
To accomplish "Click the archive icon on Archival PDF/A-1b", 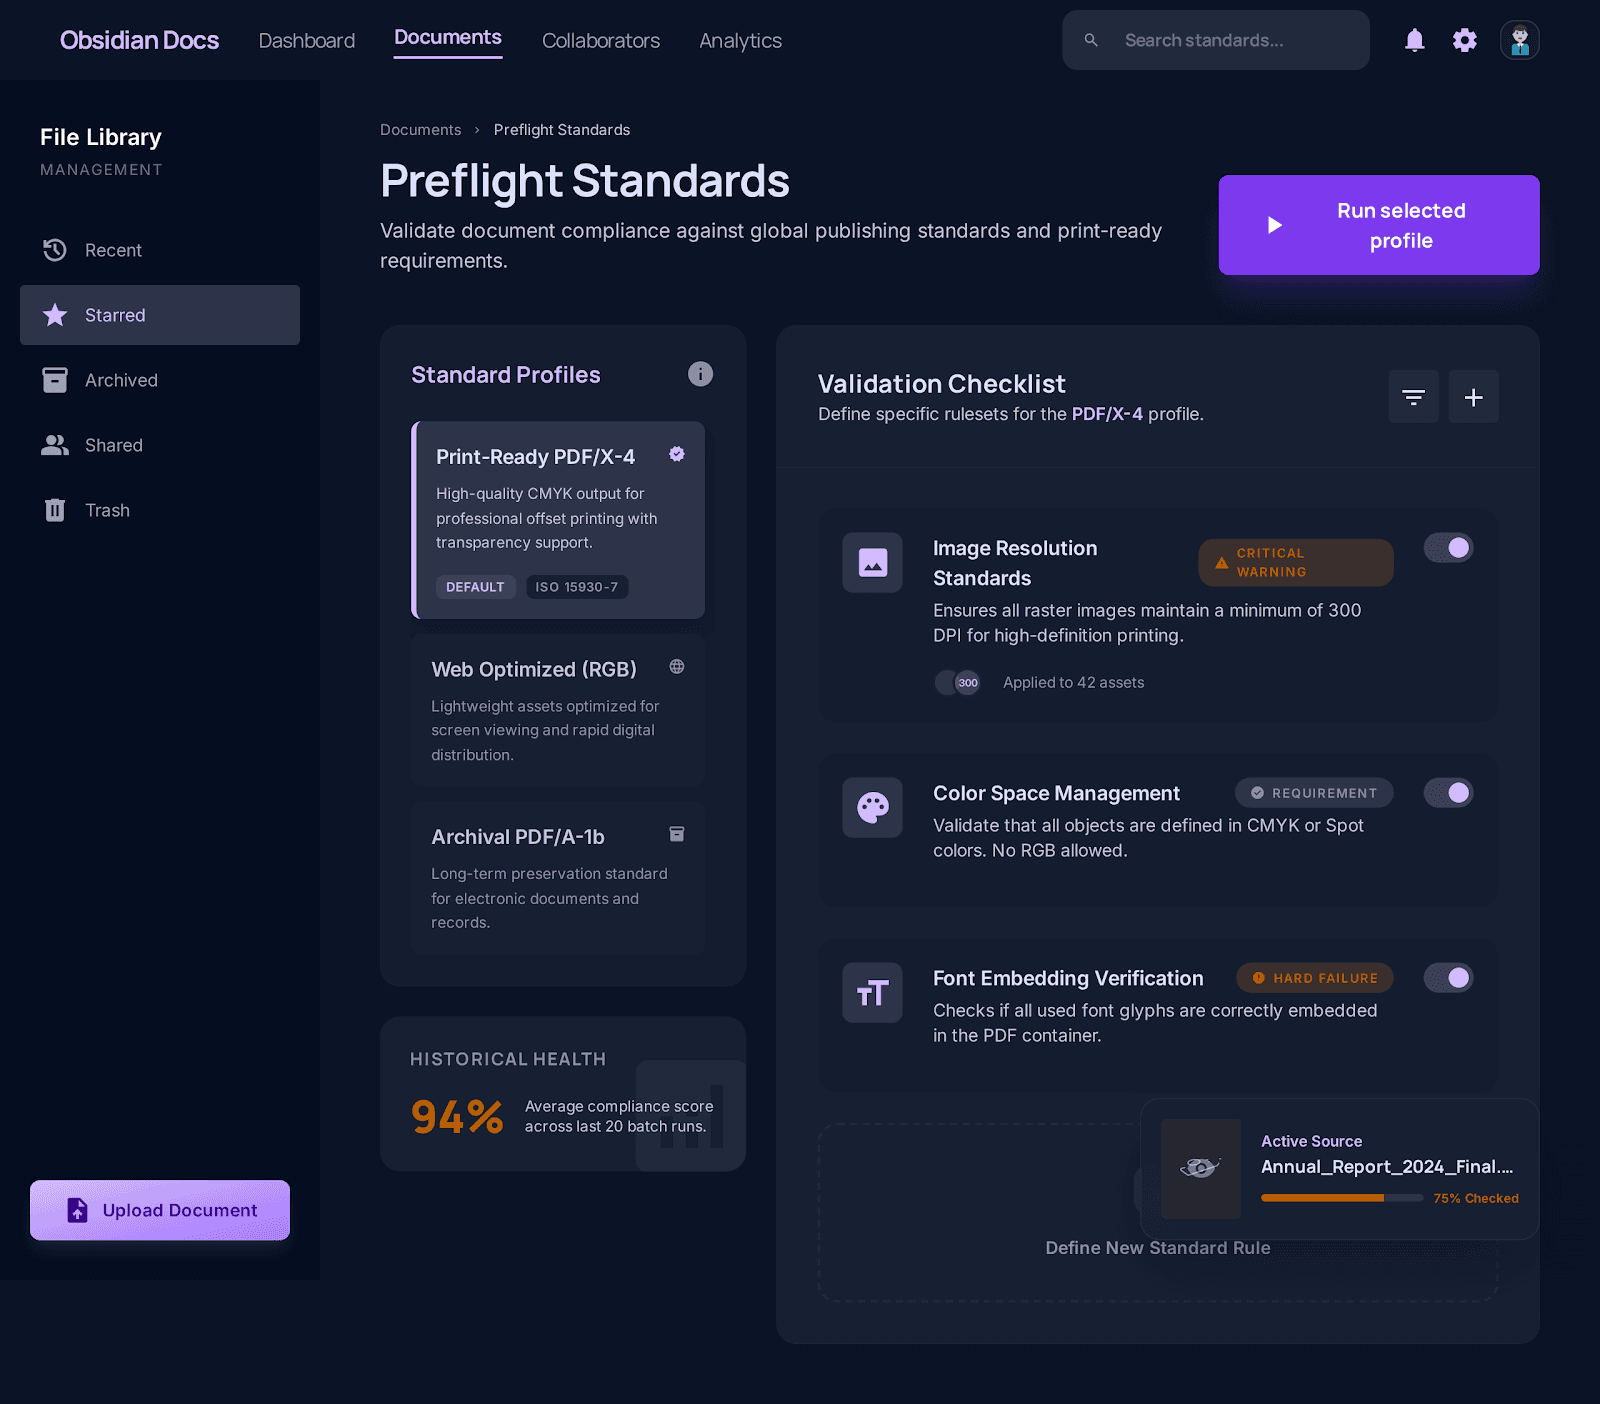I will pyautogui.click(x=677, y=834).
